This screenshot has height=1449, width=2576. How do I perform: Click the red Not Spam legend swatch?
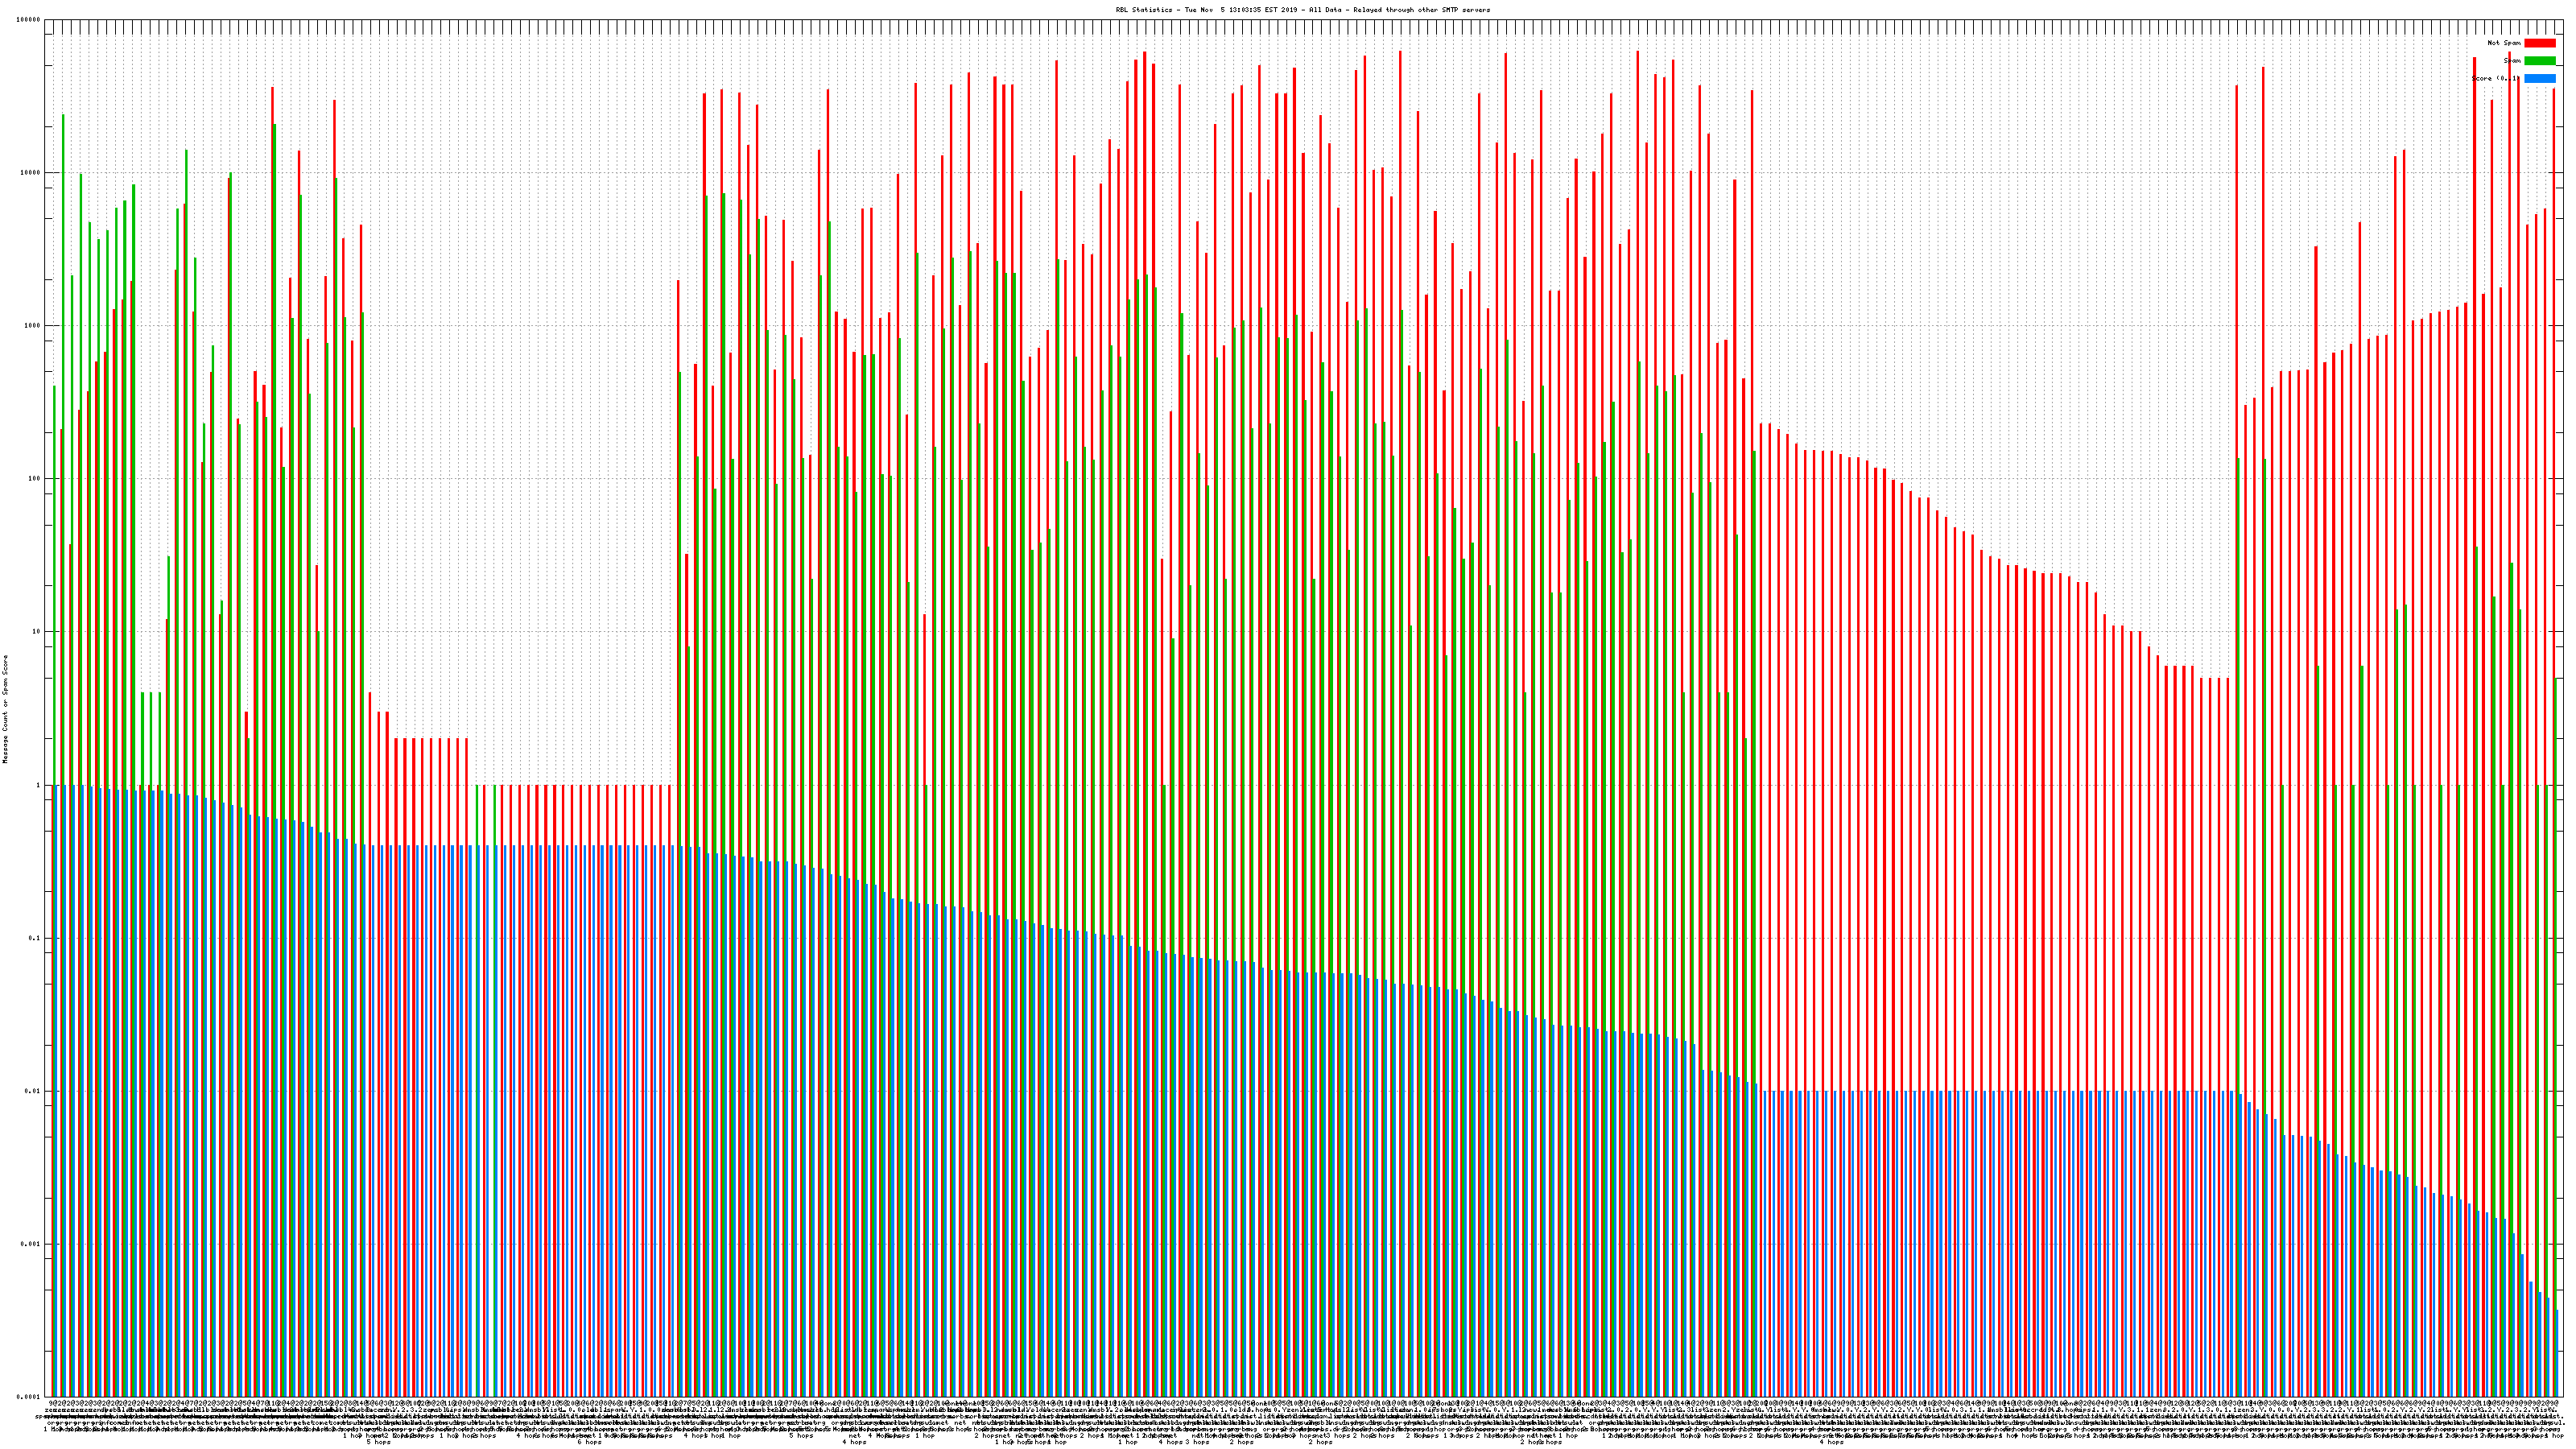tap(2539, 43)
